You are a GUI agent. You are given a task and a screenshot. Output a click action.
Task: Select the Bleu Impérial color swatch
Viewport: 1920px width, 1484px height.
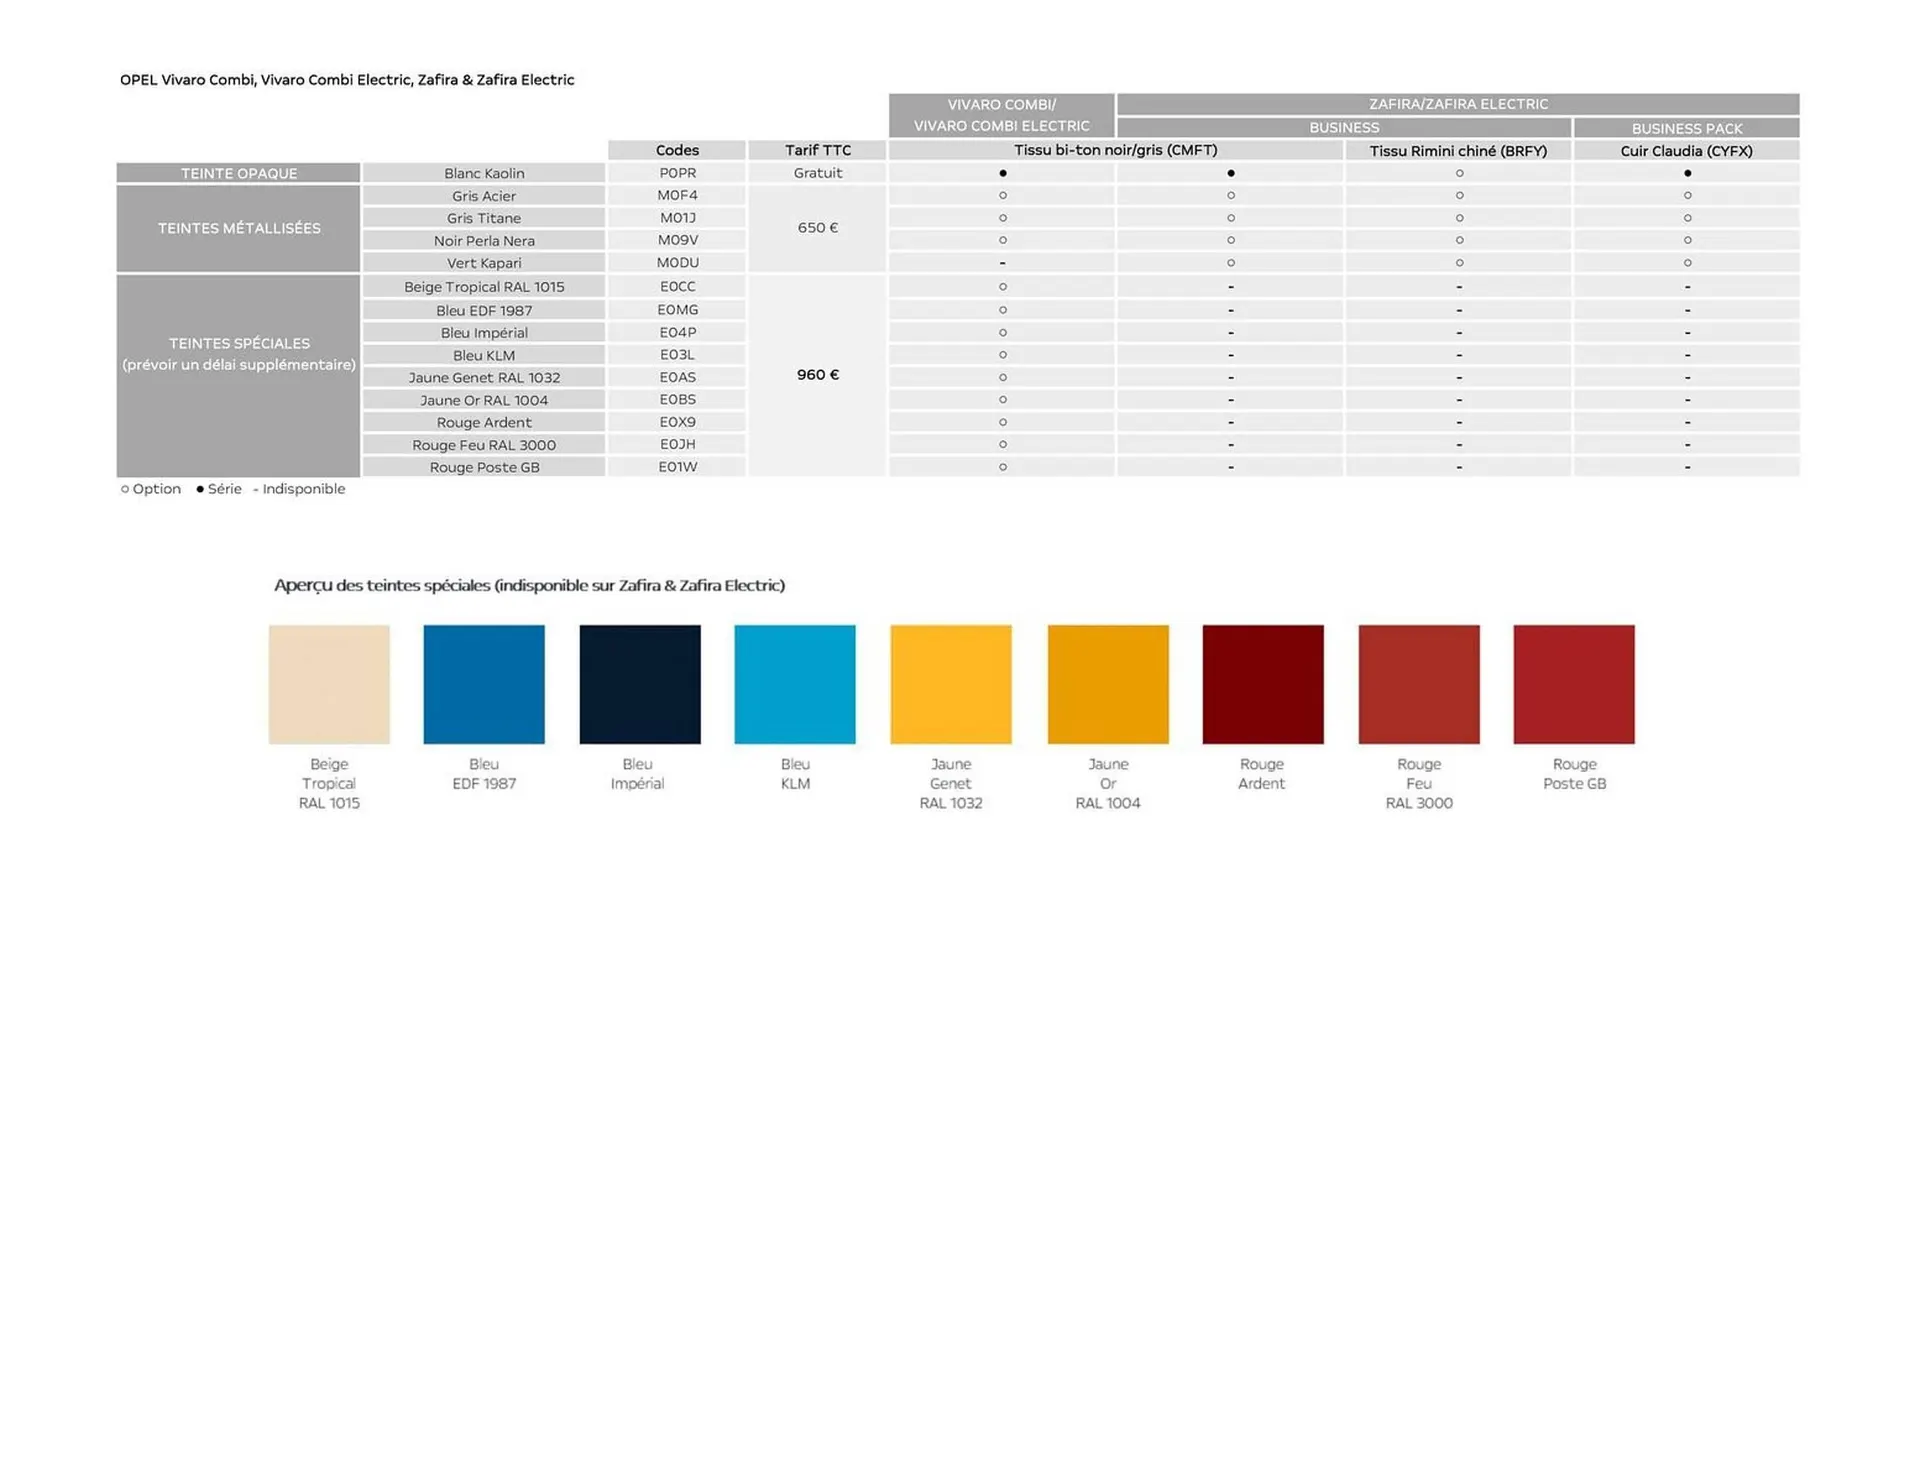640,684
